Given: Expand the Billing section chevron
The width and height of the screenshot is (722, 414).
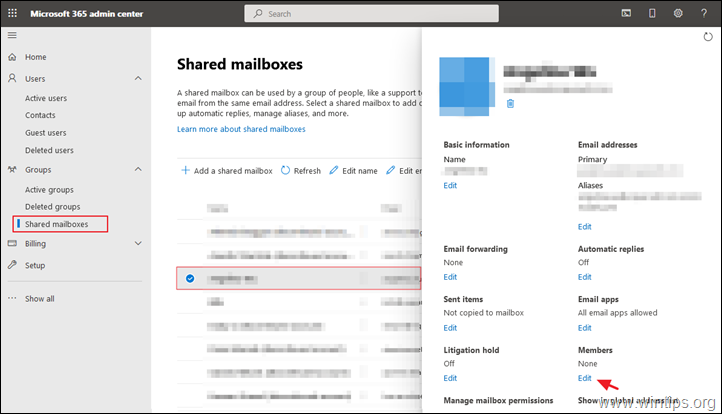Looking at the screenshot, I should 138,243.
